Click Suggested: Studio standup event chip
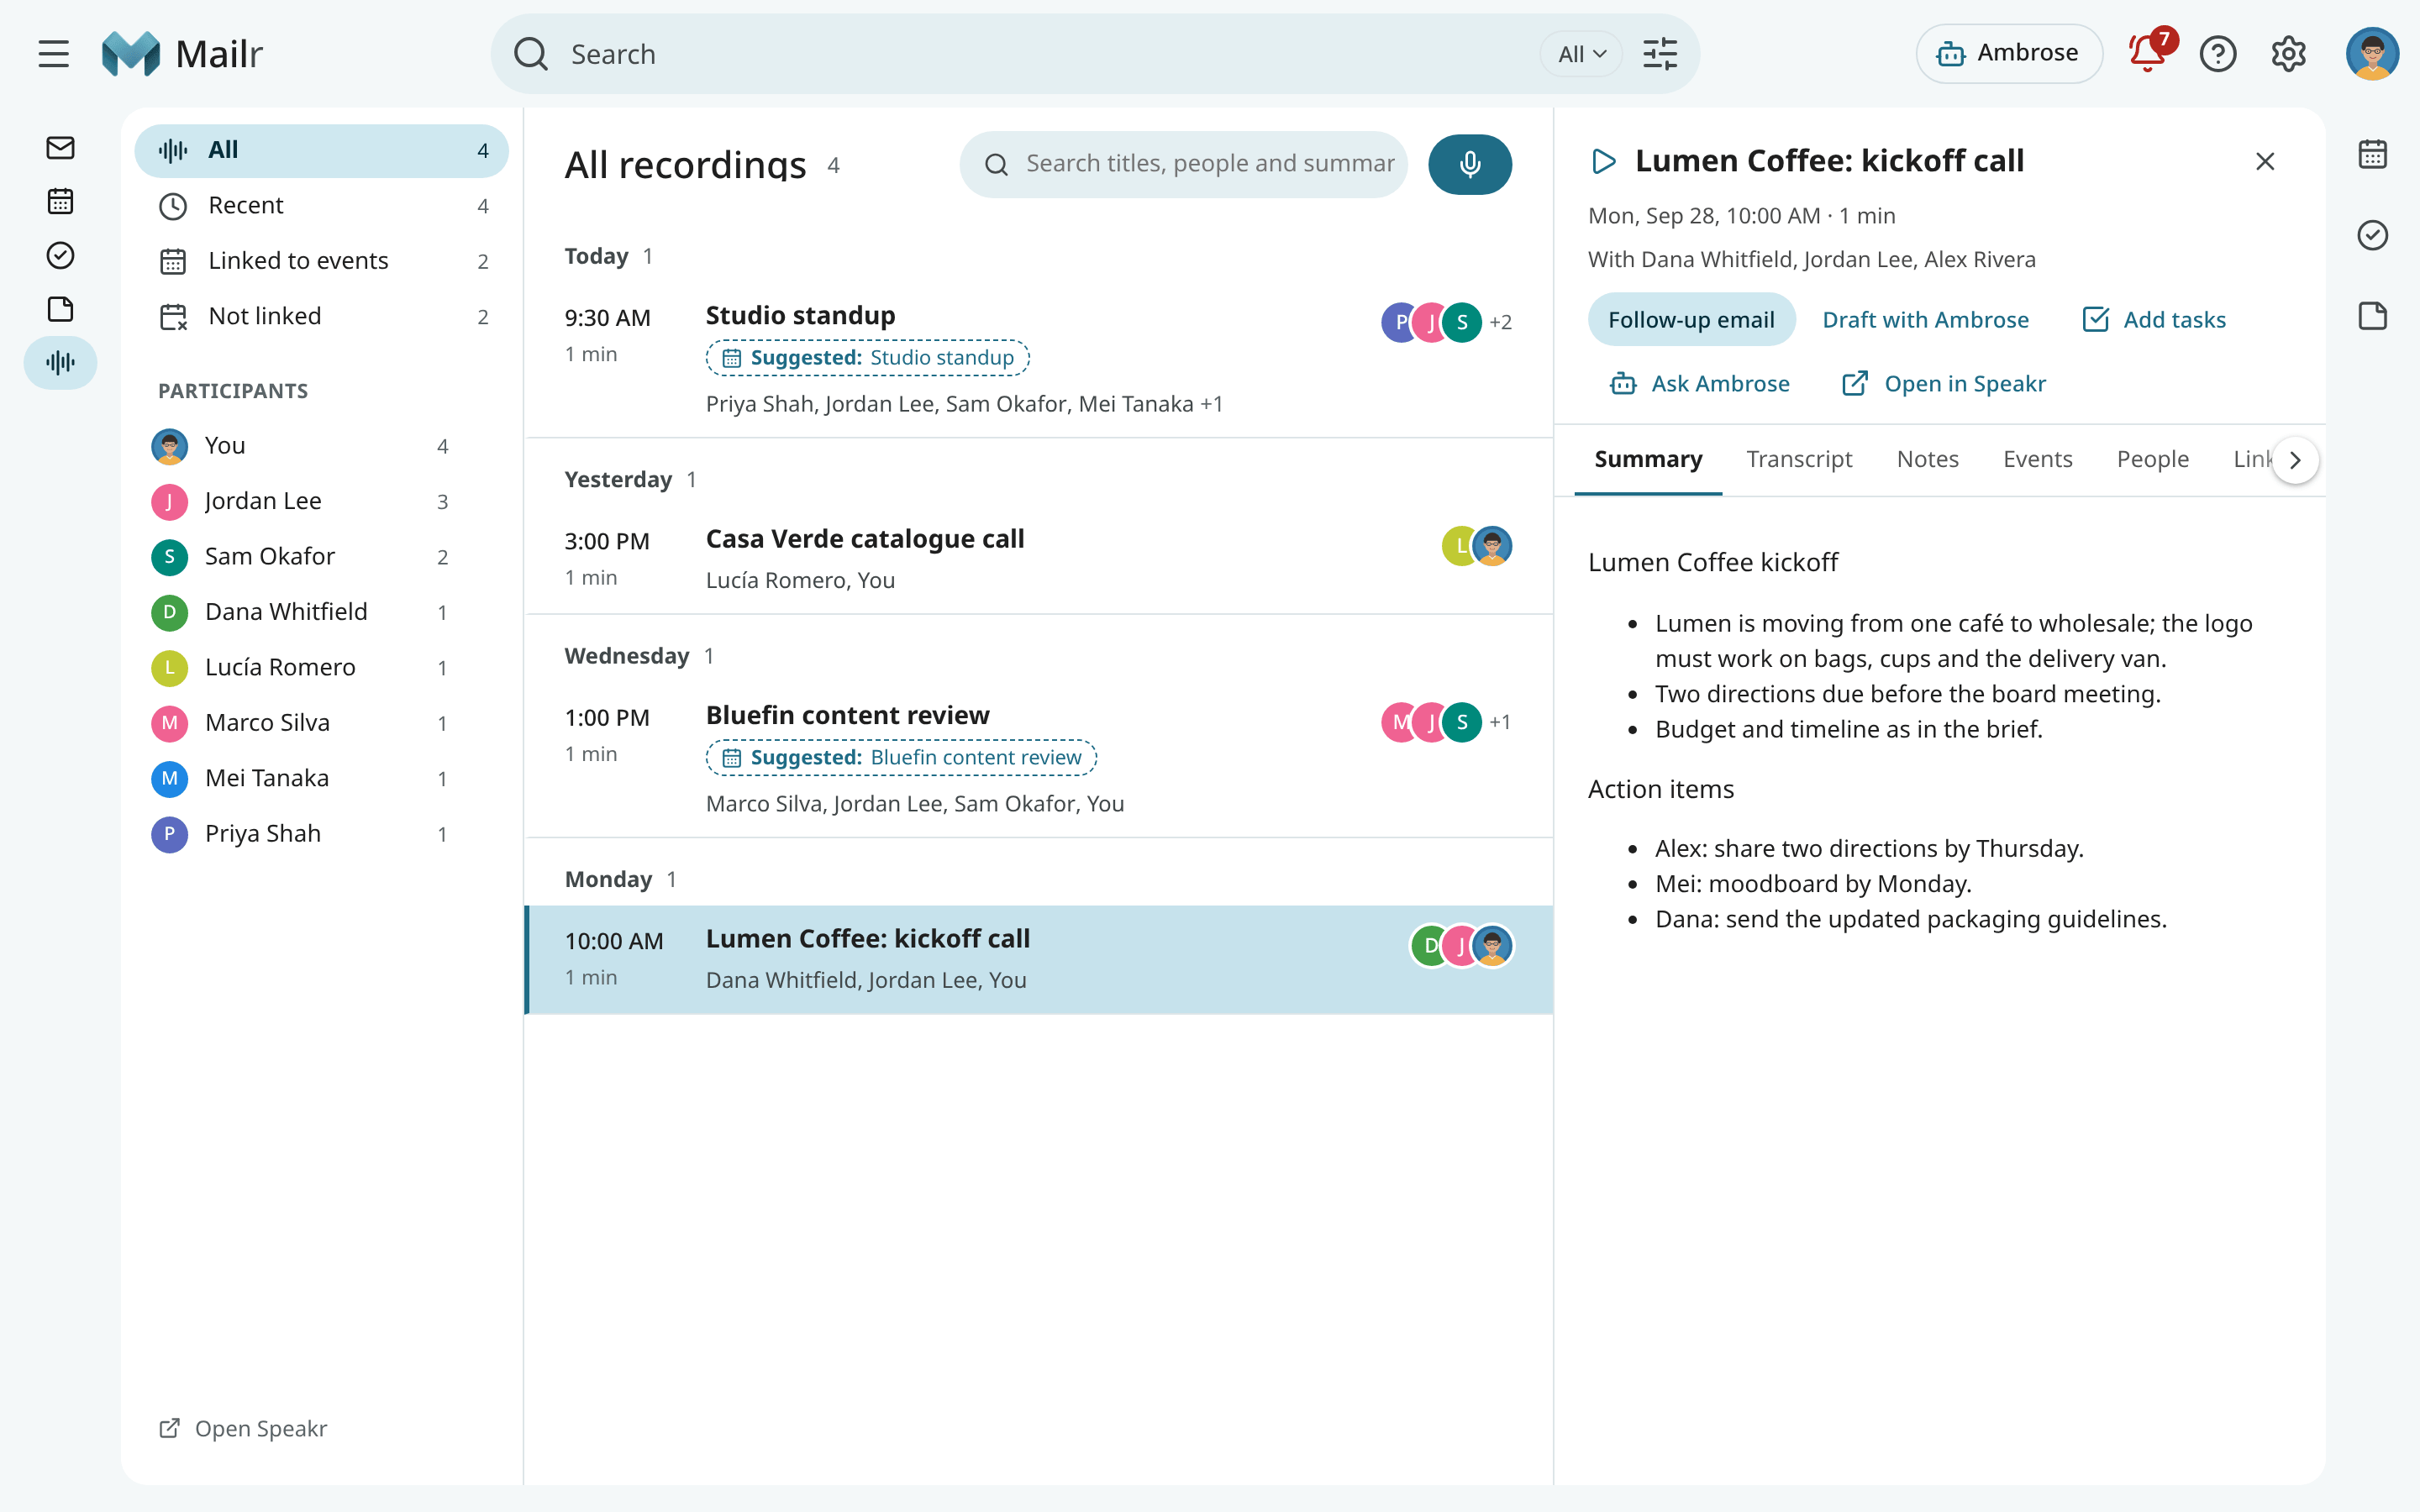Image resolution: width=2420 pixels, height=1512 pixels. click(867, 358)
